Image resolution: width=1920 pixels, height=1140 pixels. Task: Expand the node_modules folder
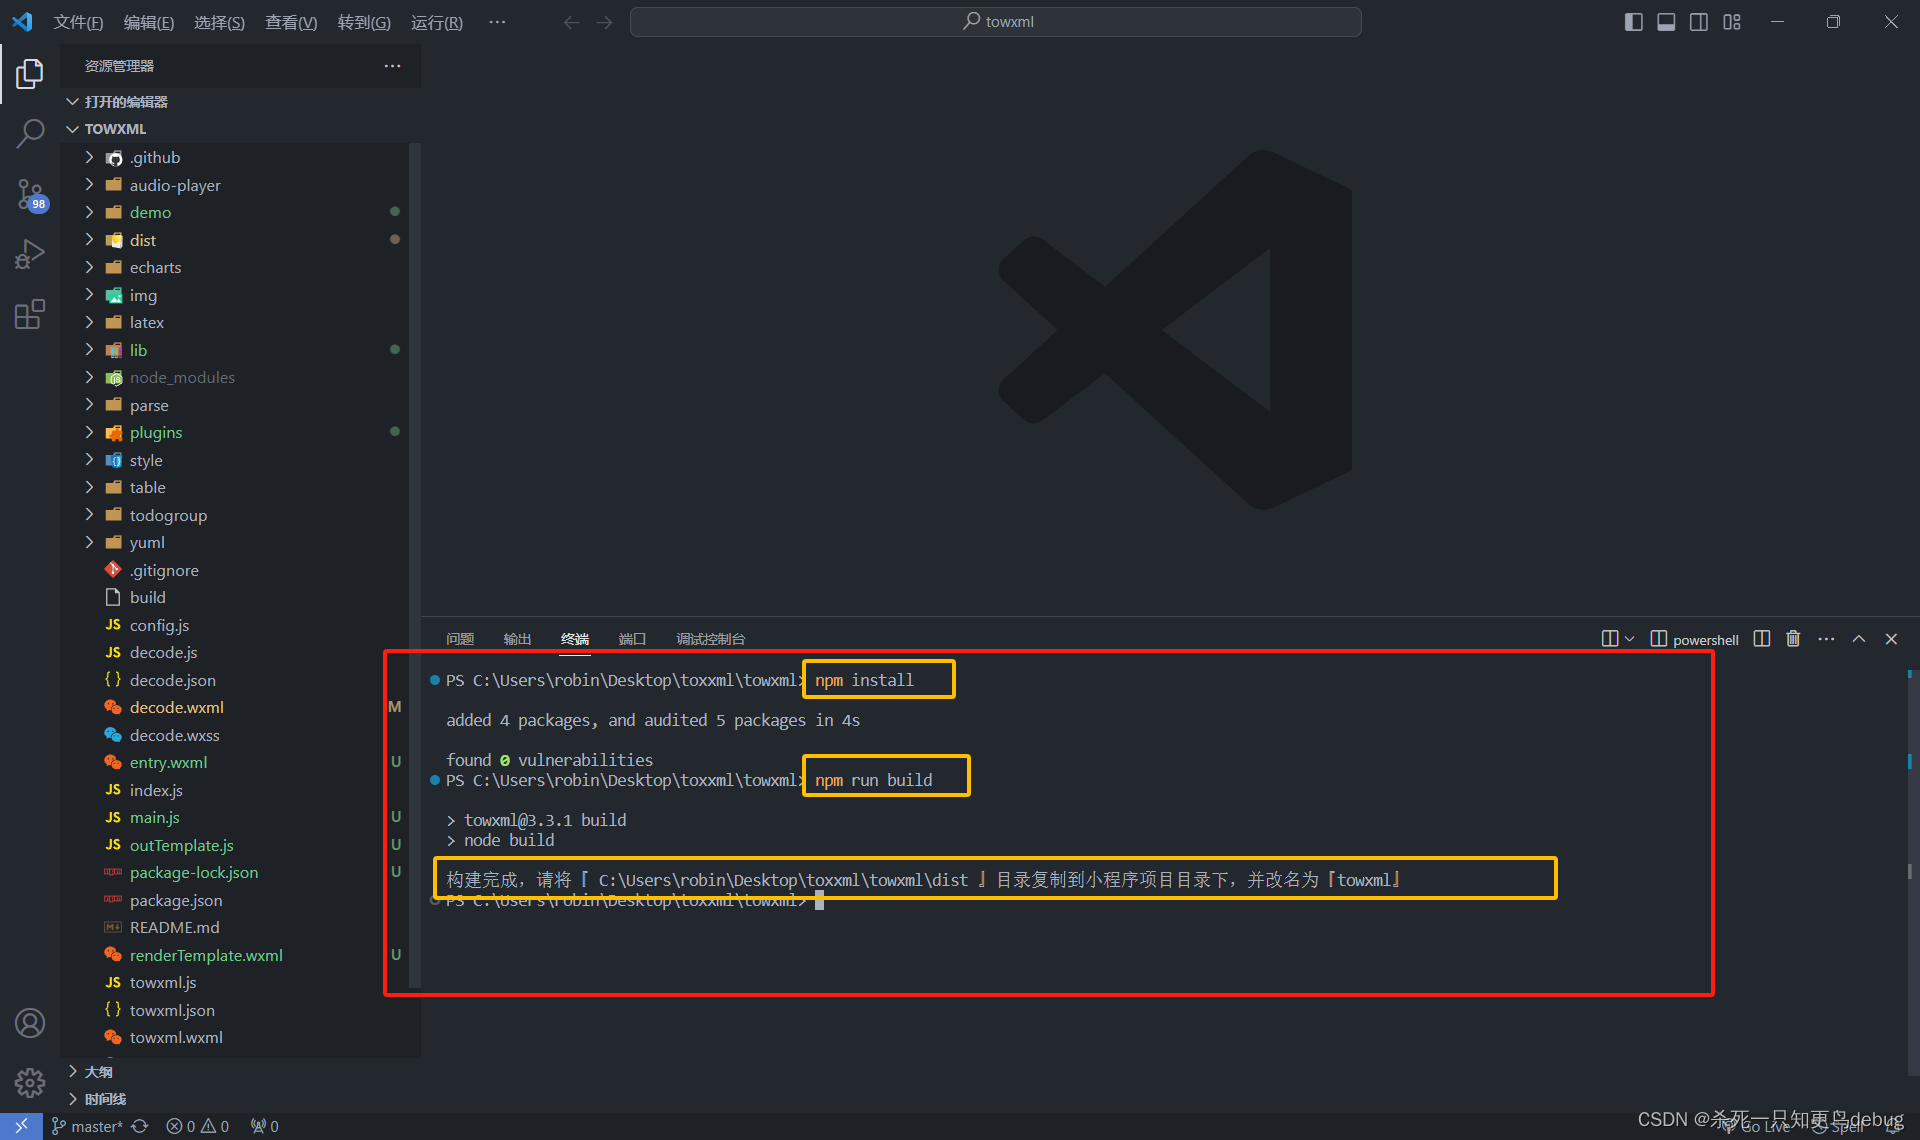tap(182, 377)
